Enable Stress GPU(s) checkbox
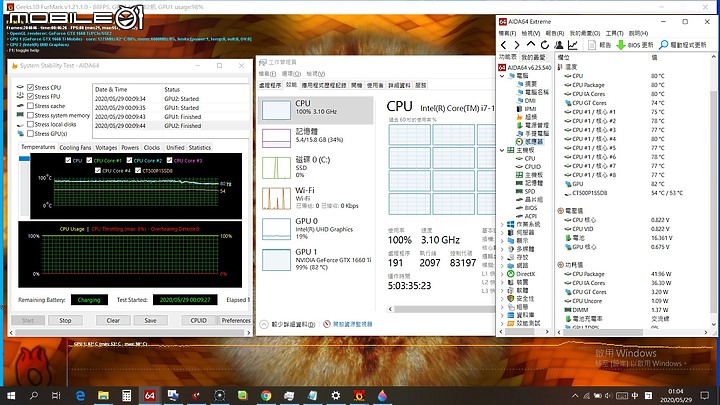720x405 pixels. [x=30, y=134]
